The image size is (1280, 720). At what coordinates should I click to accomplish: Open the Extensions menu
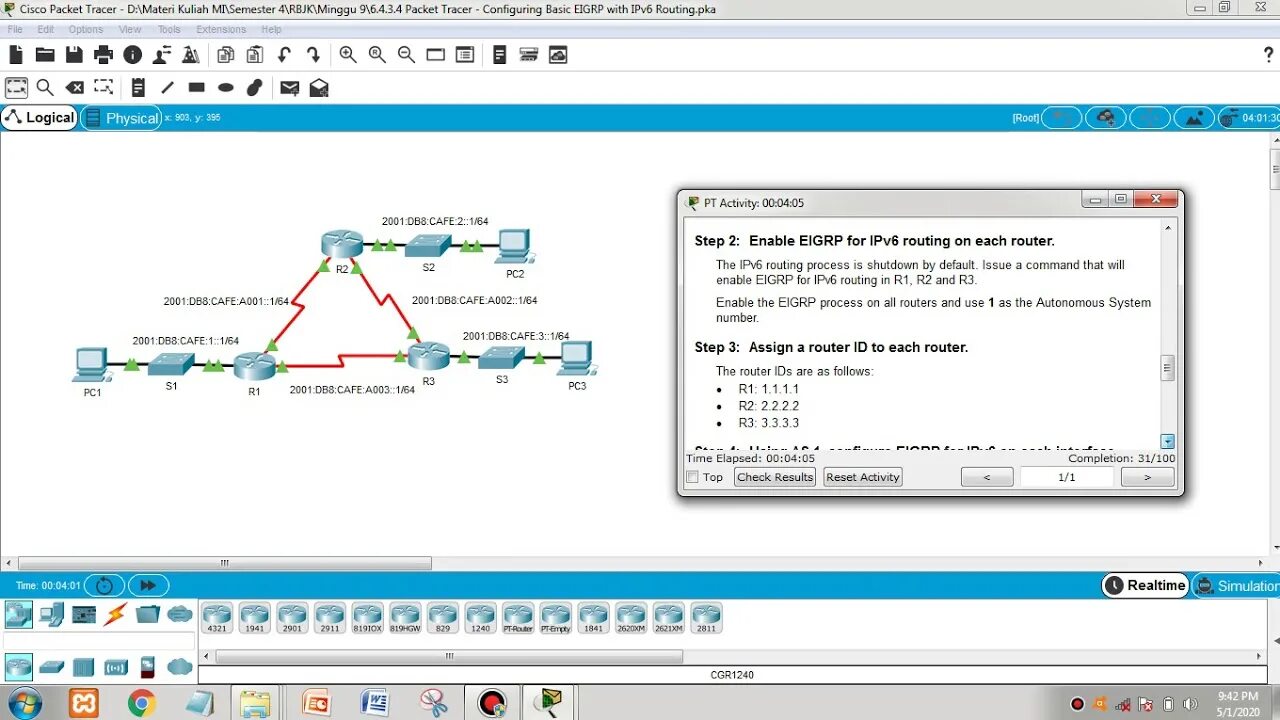tap(221, 30)
